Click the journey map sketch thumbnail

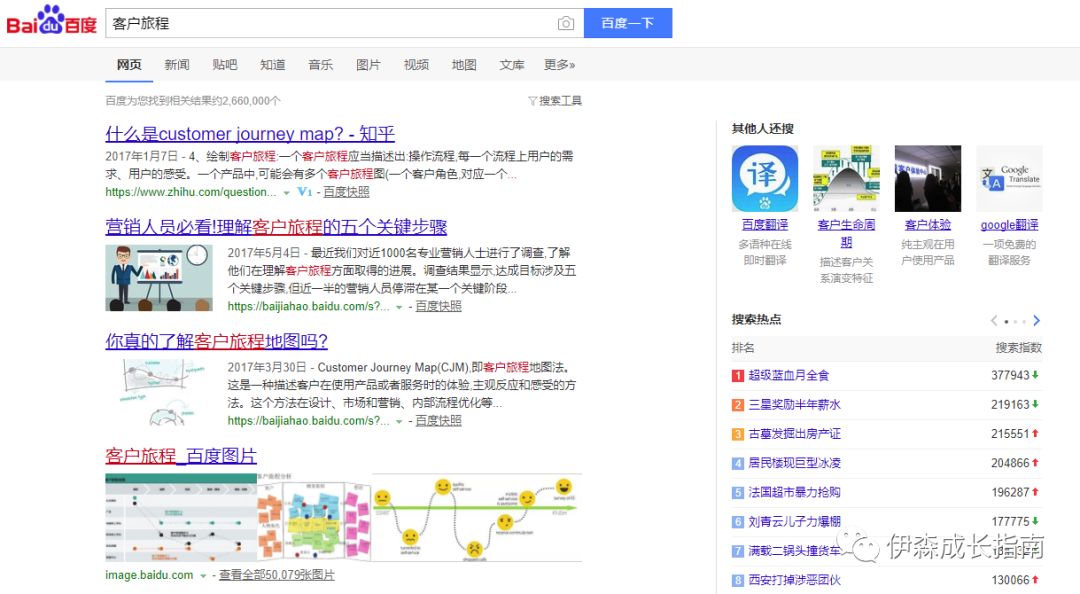(x=159, y=392)
